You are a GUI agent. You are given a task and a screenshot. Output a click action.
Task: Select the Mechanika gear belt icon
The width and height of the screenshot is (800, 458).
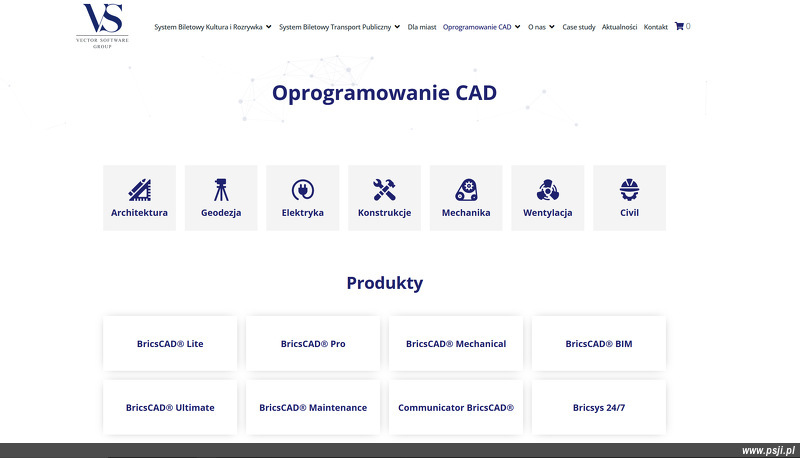(x=466, y=190)
